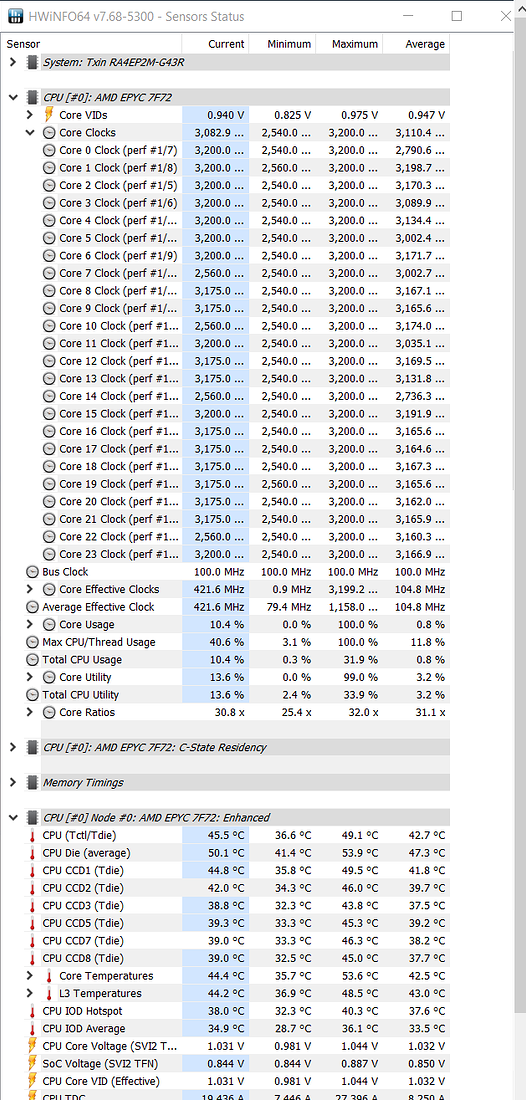This screenshot has width=526, height=1100.
Task: Click the chip icon for System: Txin RA4EP2M-G43R
Action: [x=32, y=62]
